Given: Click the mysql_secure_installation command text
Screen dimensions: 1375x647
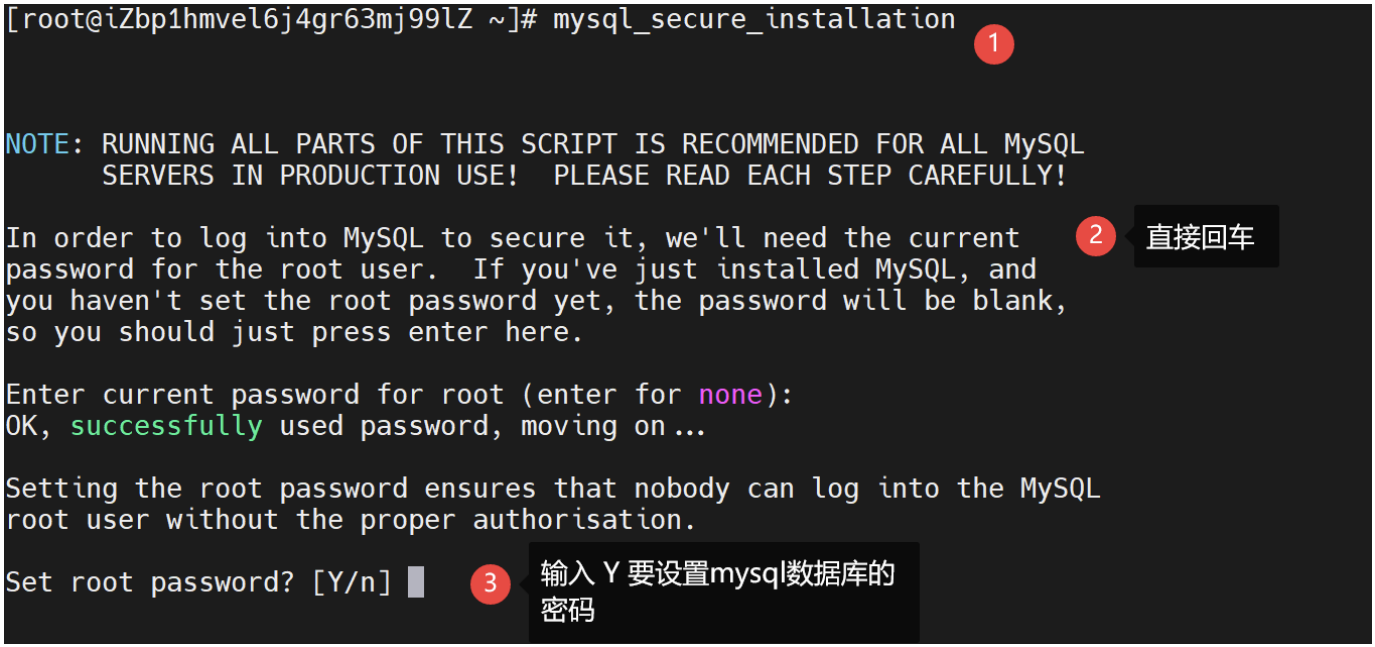Looking at the screenshot, I should 754,18.
